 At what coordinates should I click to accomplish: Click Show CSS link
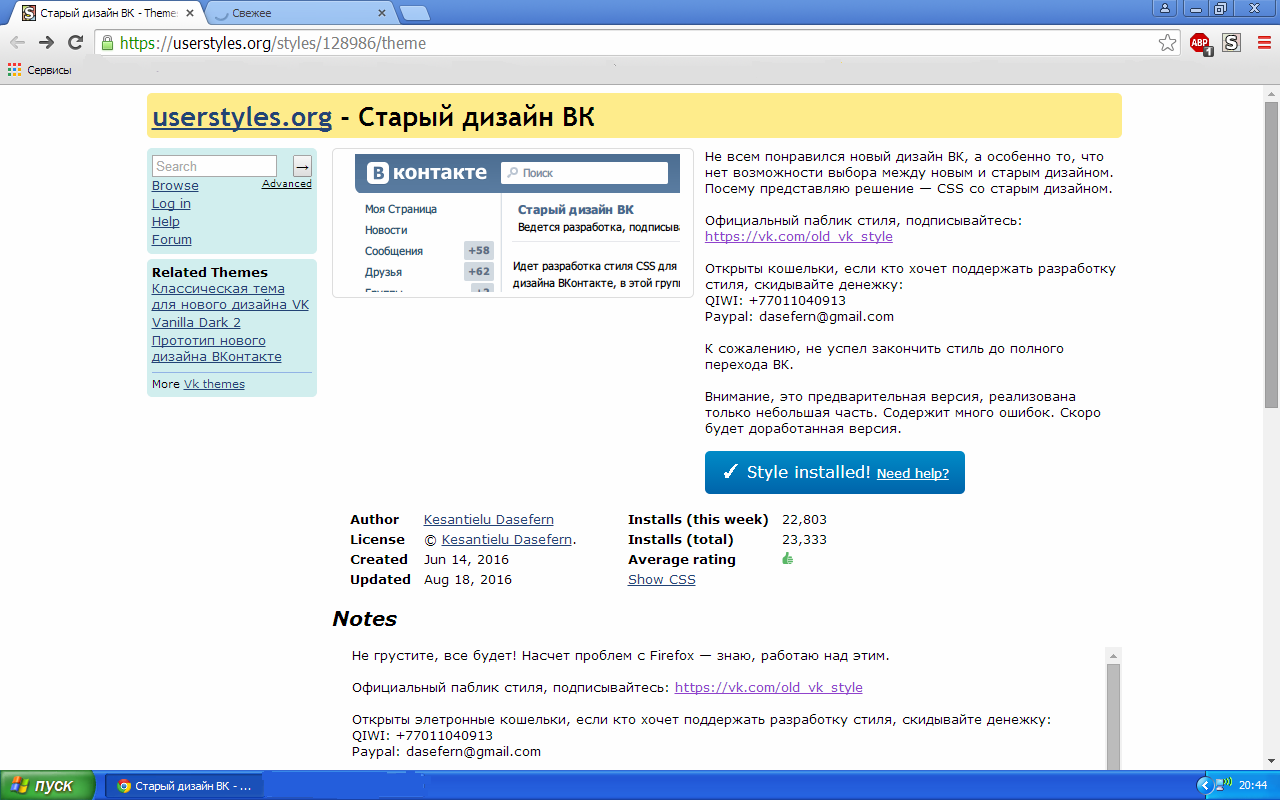pyautogui.click(x=661, y=580)
